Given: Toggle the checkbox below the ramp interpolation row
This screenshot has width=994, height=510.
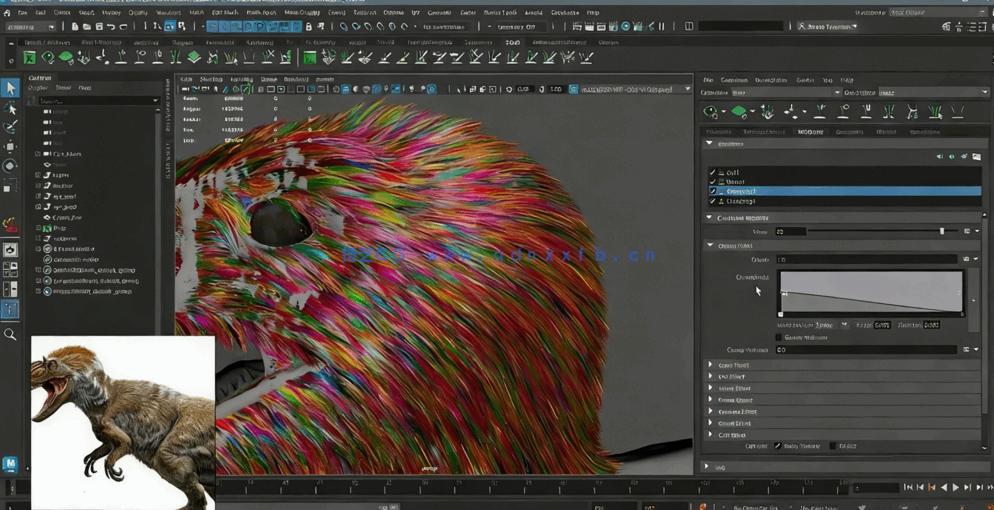Looking at the screenshot, I should coord(778,338).
